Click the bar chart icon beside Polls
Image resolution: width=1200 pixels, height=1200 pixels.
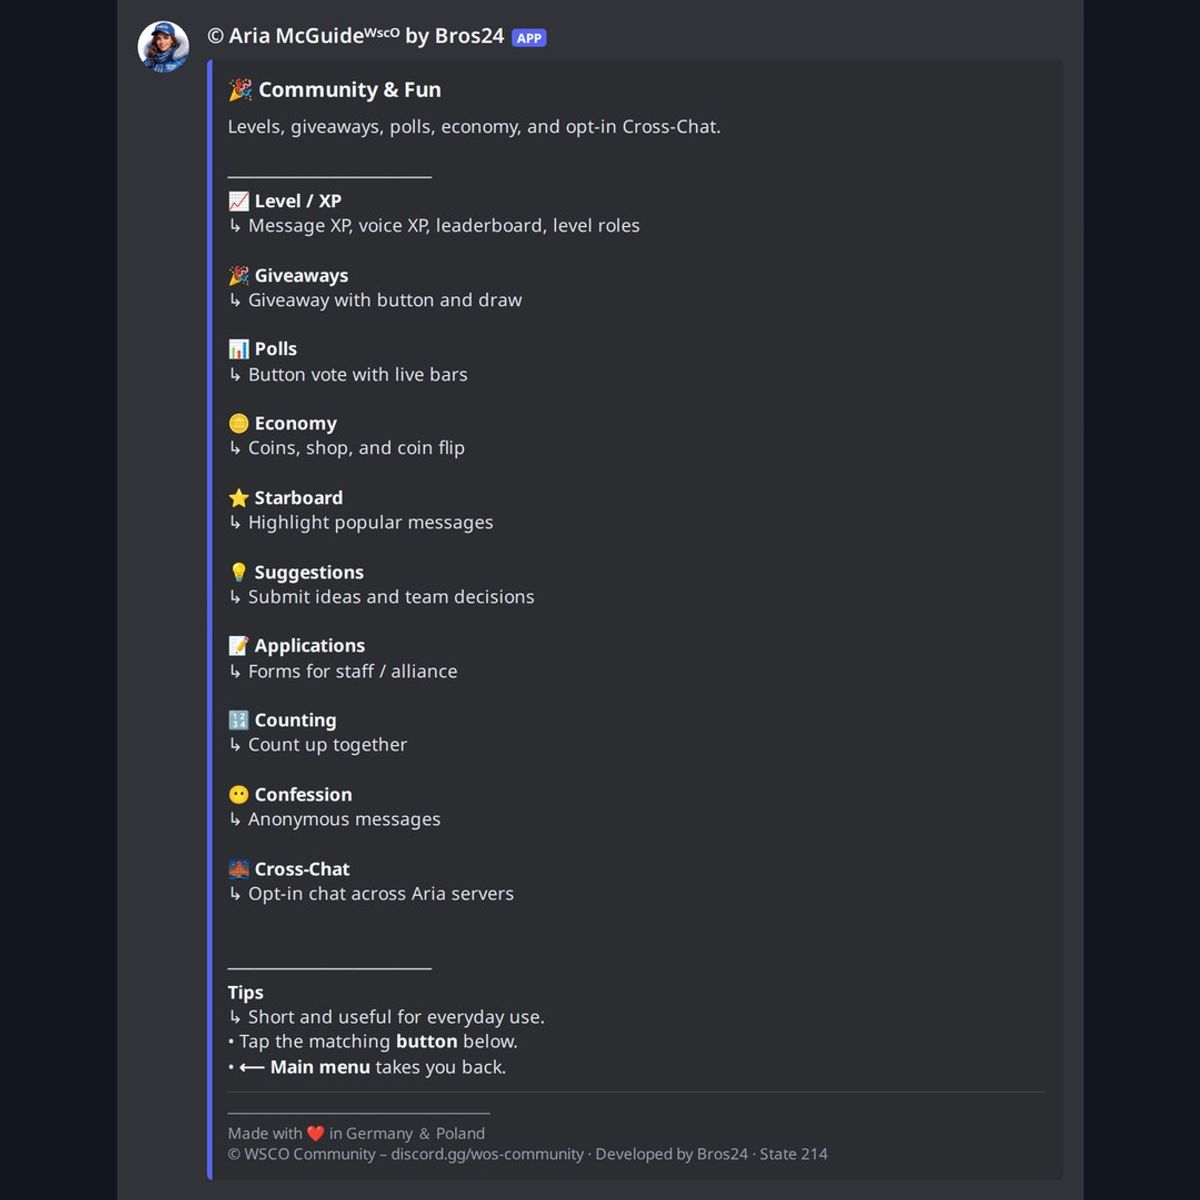click(x=238, y=349)
